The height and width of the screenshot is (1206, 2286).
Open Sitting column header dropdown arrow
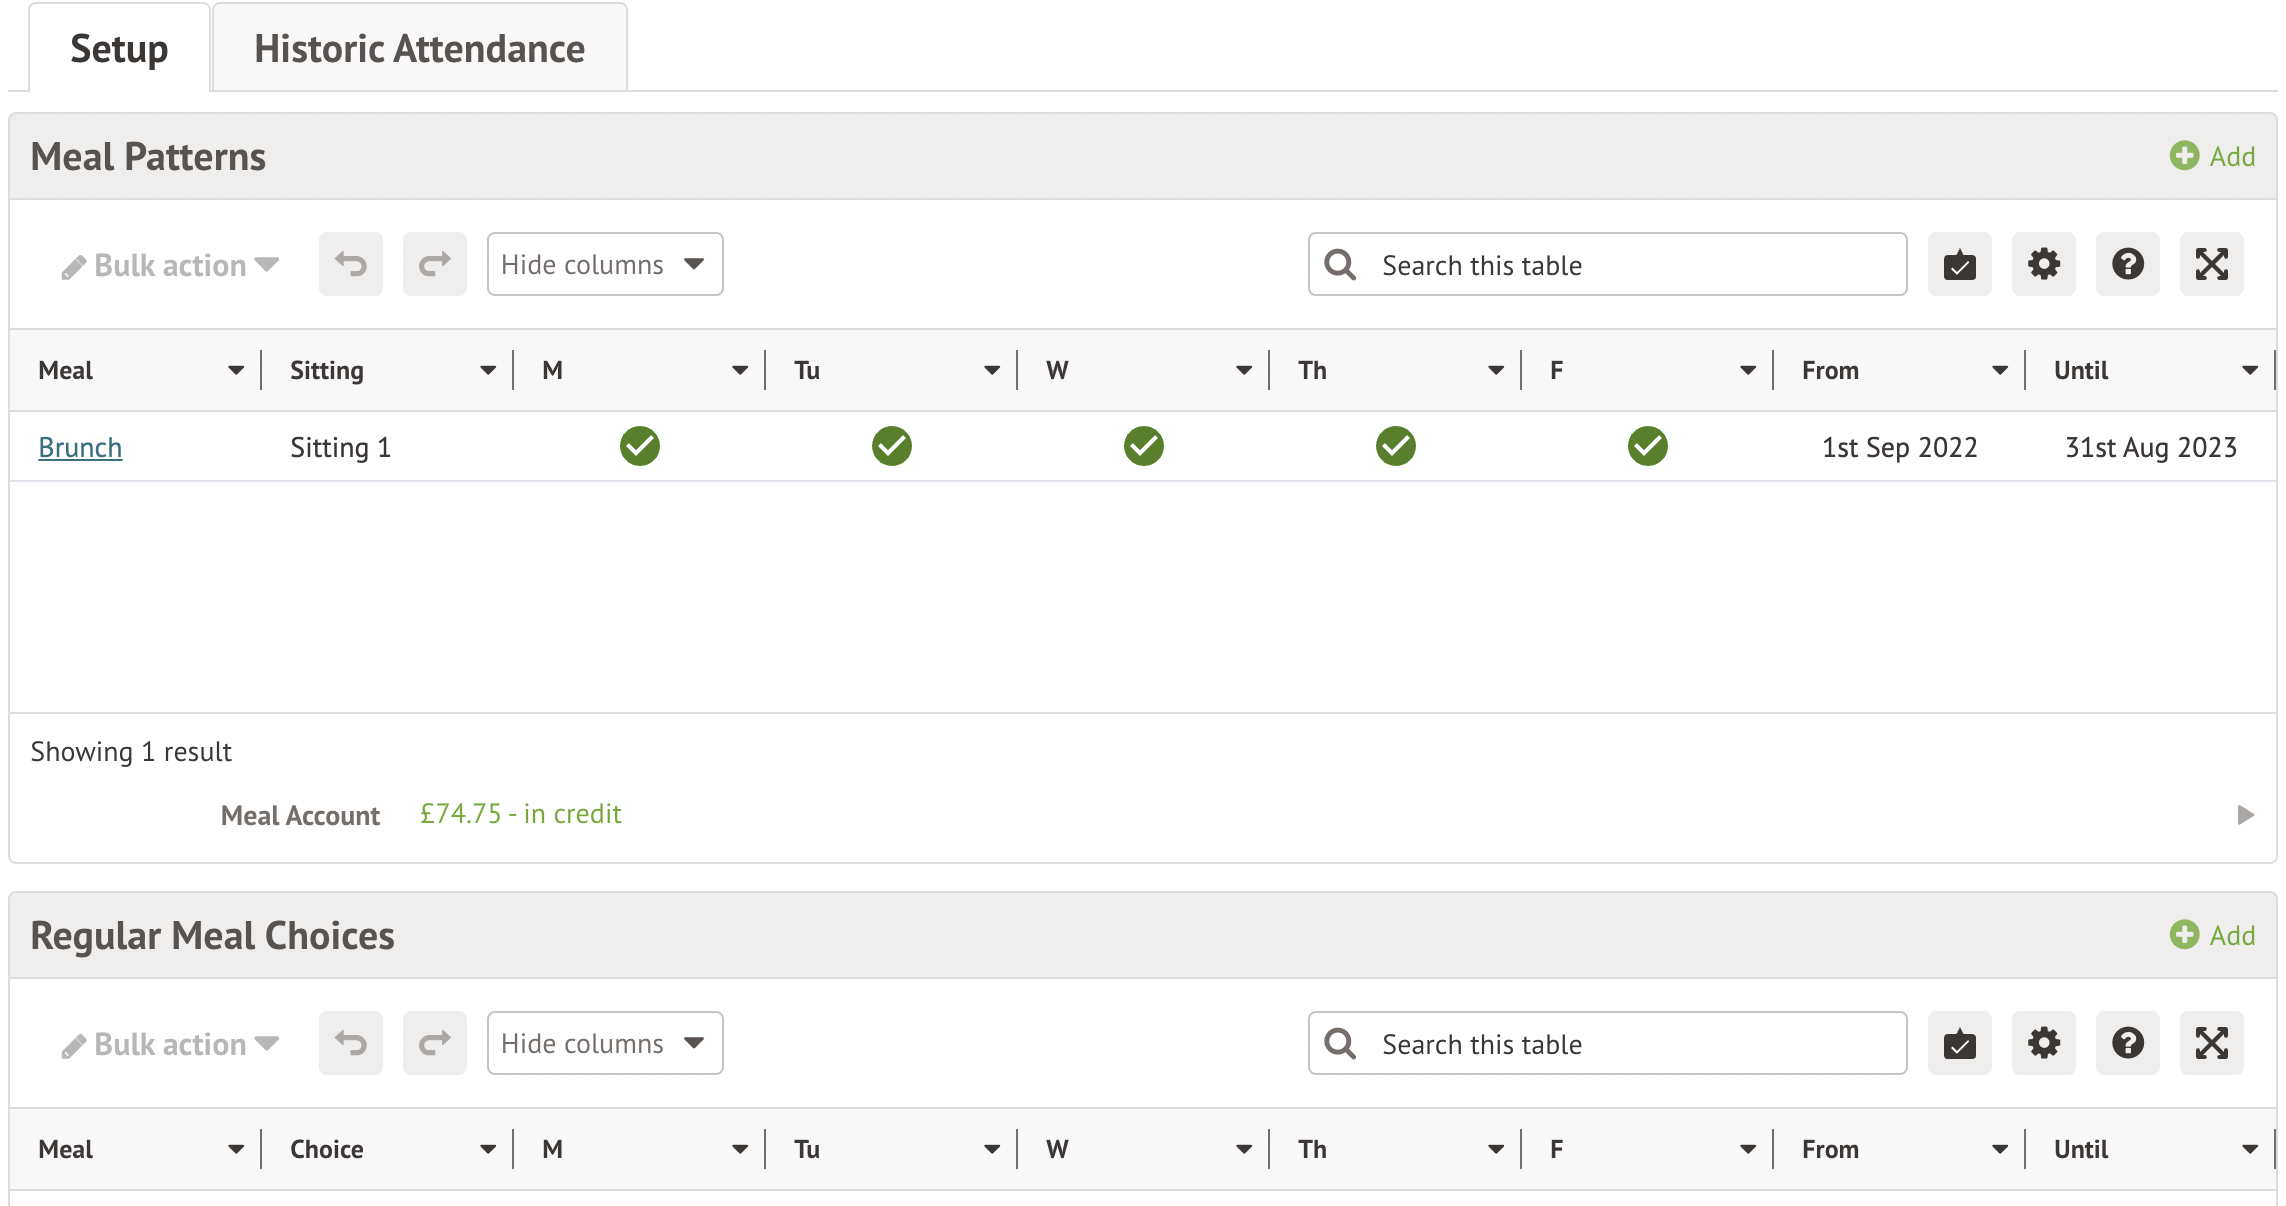[x=488, y=371]
